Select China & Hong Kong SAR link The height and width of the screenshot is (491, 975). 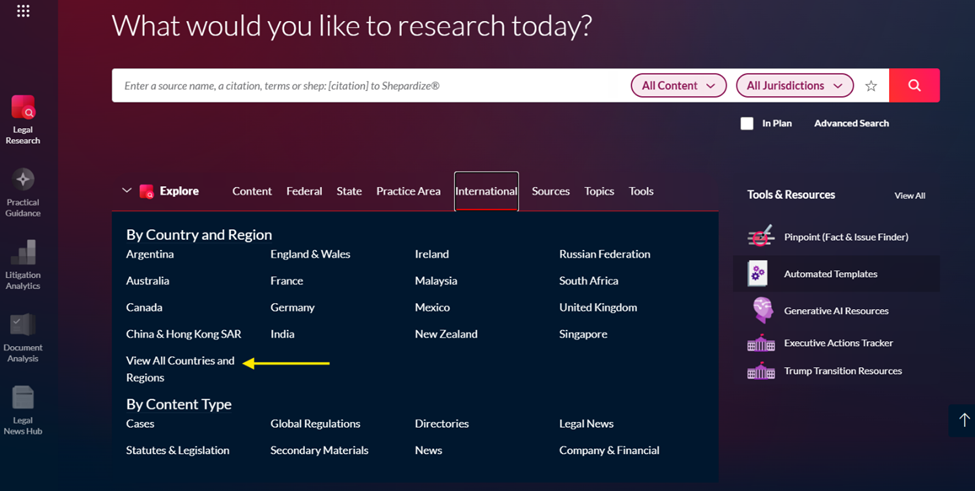(x=183, y=334)
